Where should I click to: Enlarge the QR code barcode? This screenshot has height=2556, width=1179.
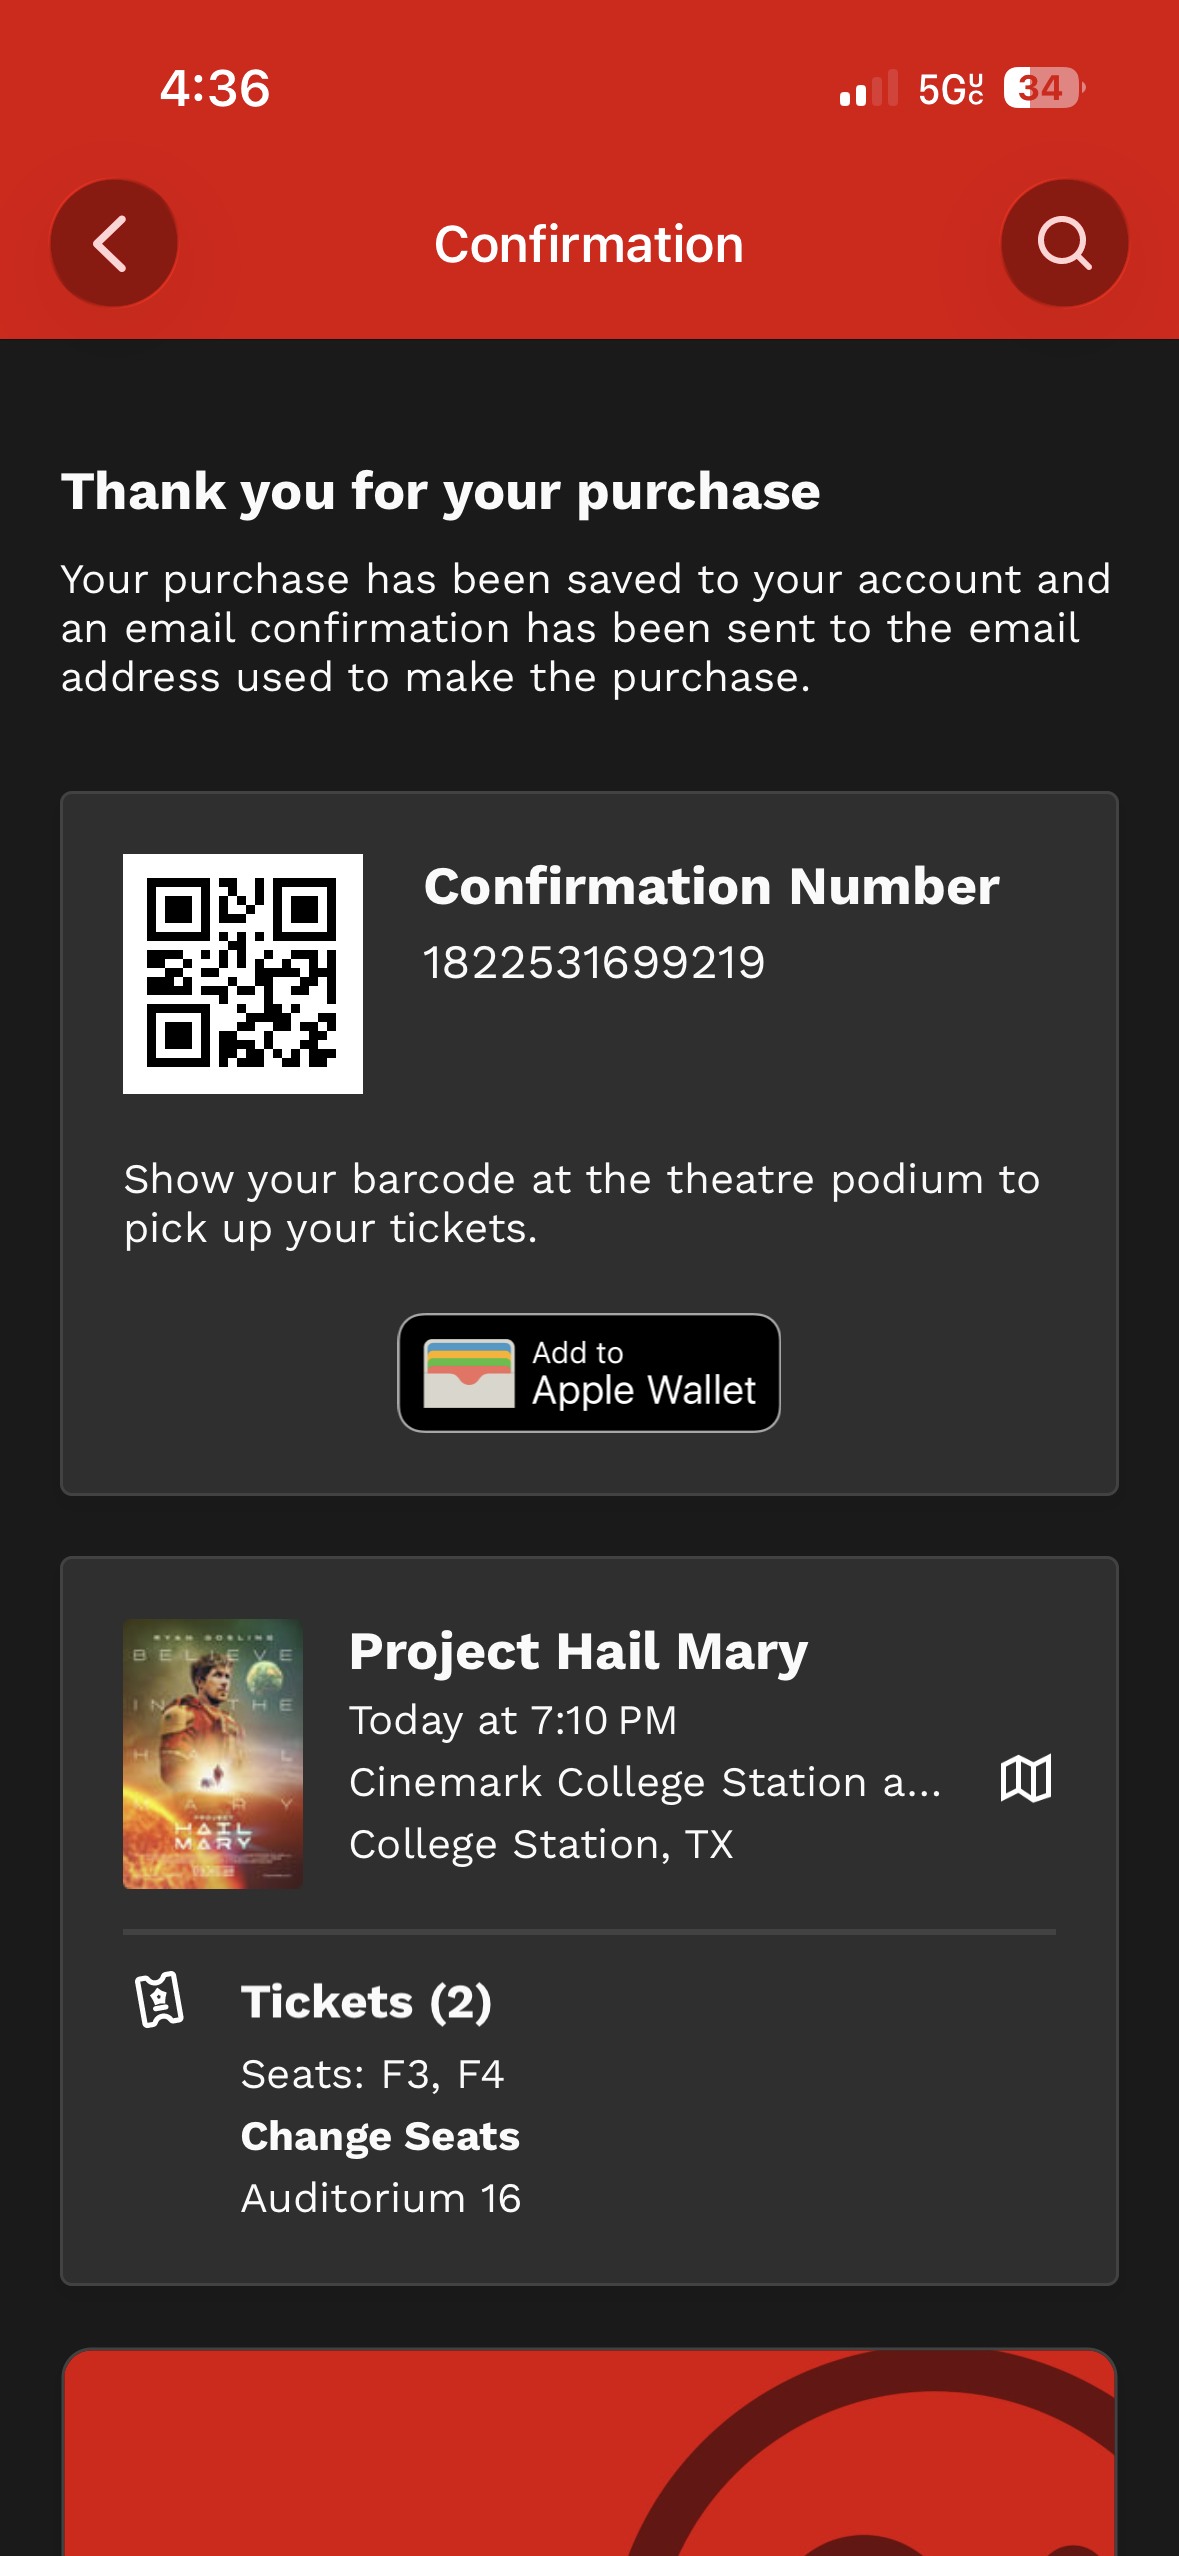tap(243, 974)
